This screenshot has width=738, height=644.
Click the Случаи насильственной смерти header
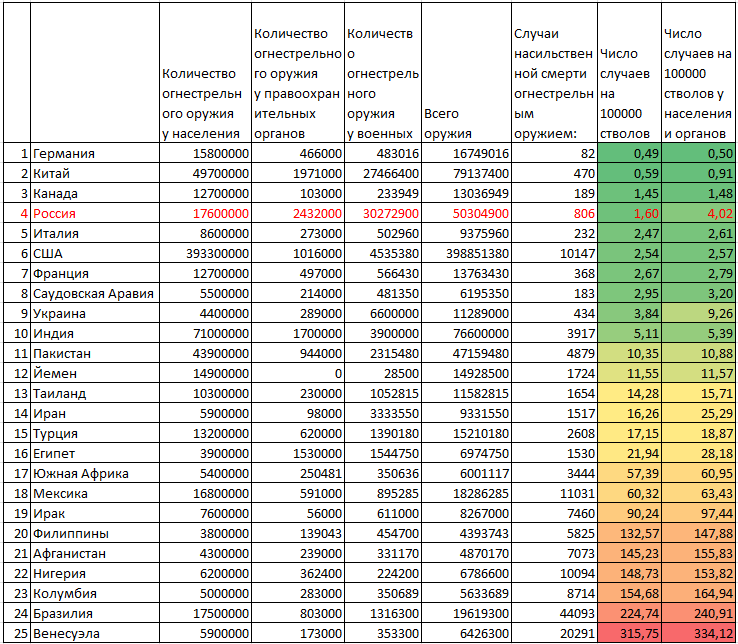(554, 73)
